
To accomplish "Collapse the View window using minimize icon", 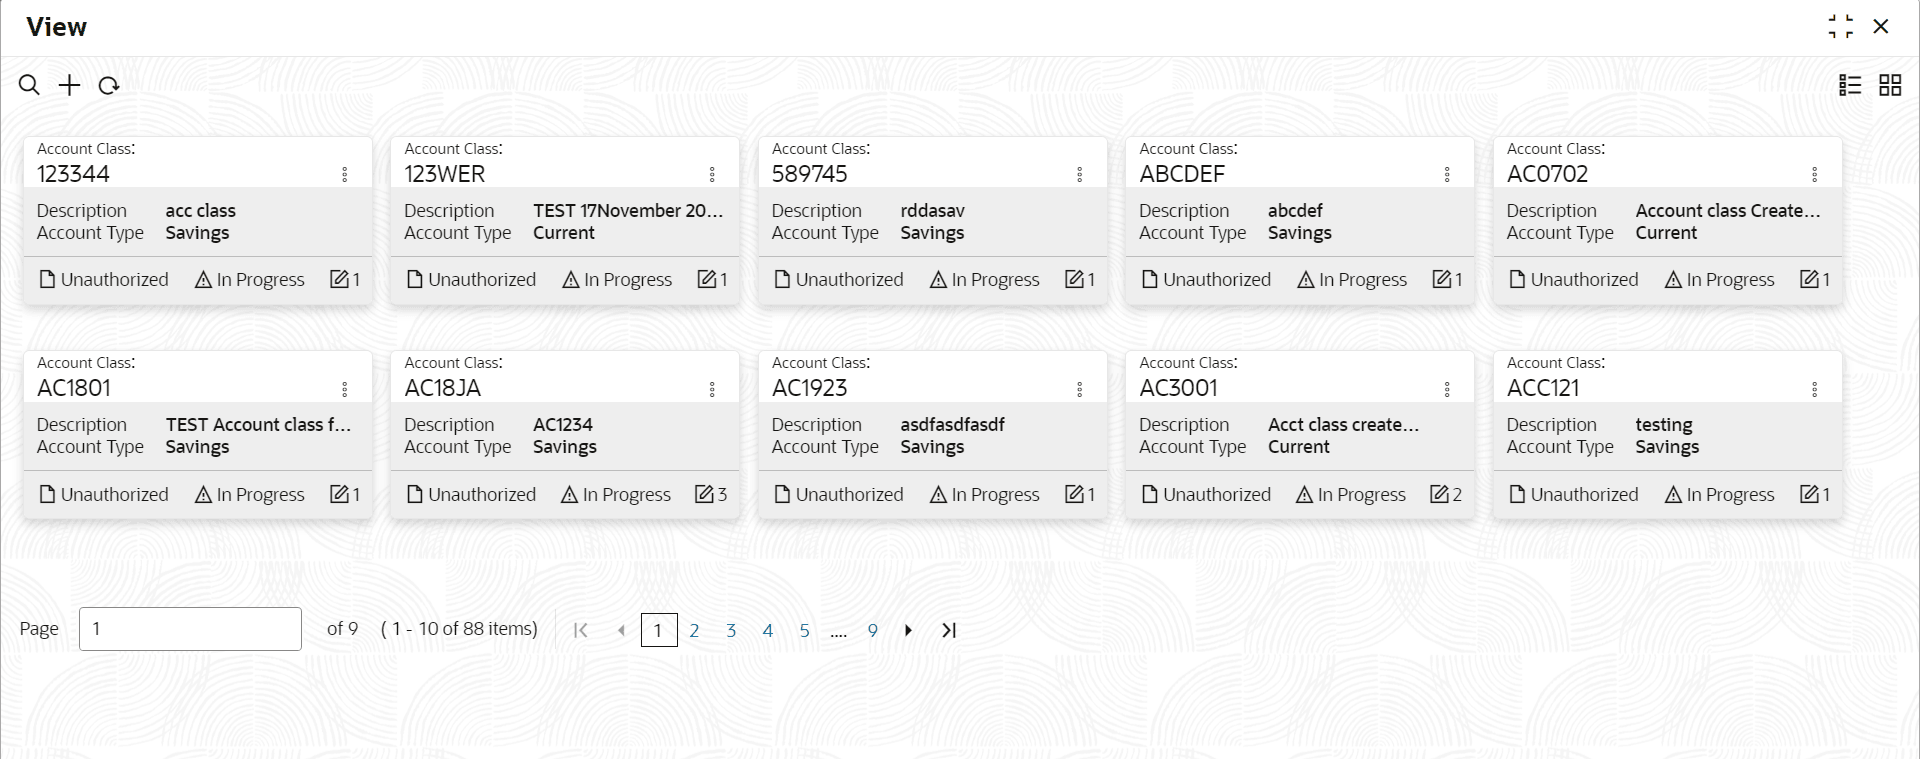I will [x=1840, y=27].
